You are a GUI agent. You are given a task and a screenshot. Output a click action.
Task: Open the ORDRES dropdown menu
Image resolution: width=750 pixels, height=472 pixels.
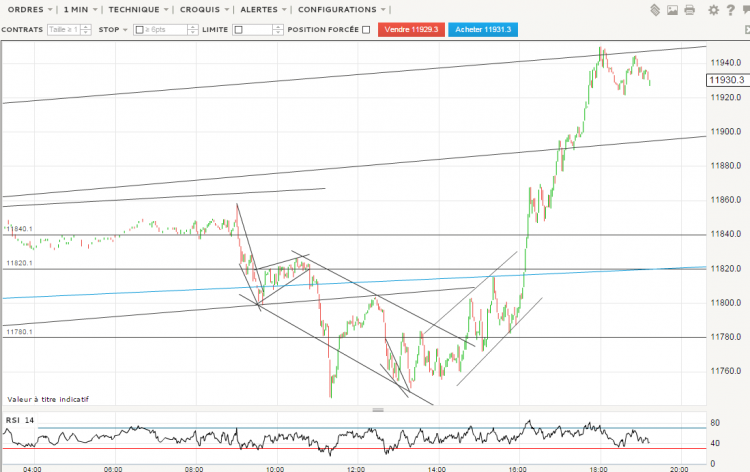30,10
